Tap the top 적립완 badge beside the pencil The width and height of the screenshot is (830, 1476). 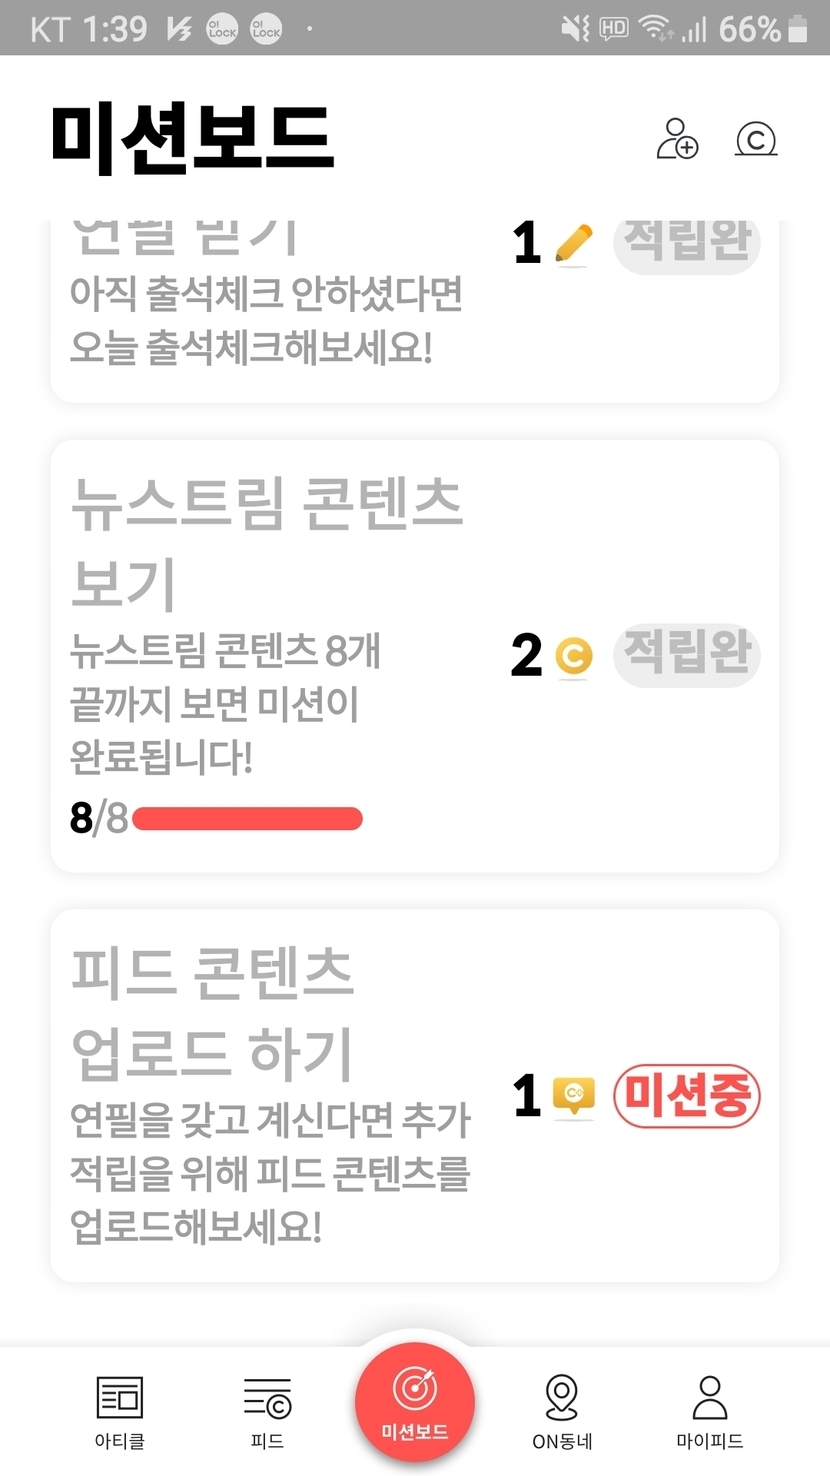point(687,243)
